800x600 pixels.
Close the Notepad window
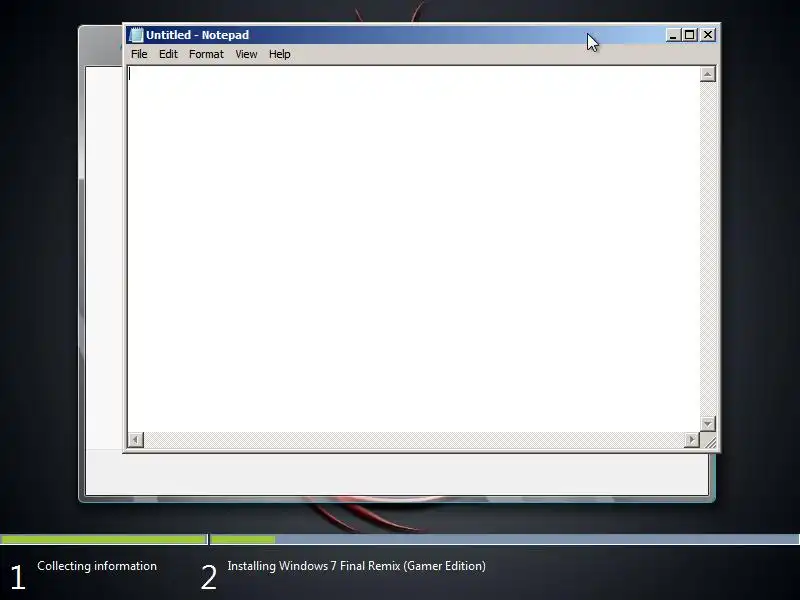tap(708, 35)
